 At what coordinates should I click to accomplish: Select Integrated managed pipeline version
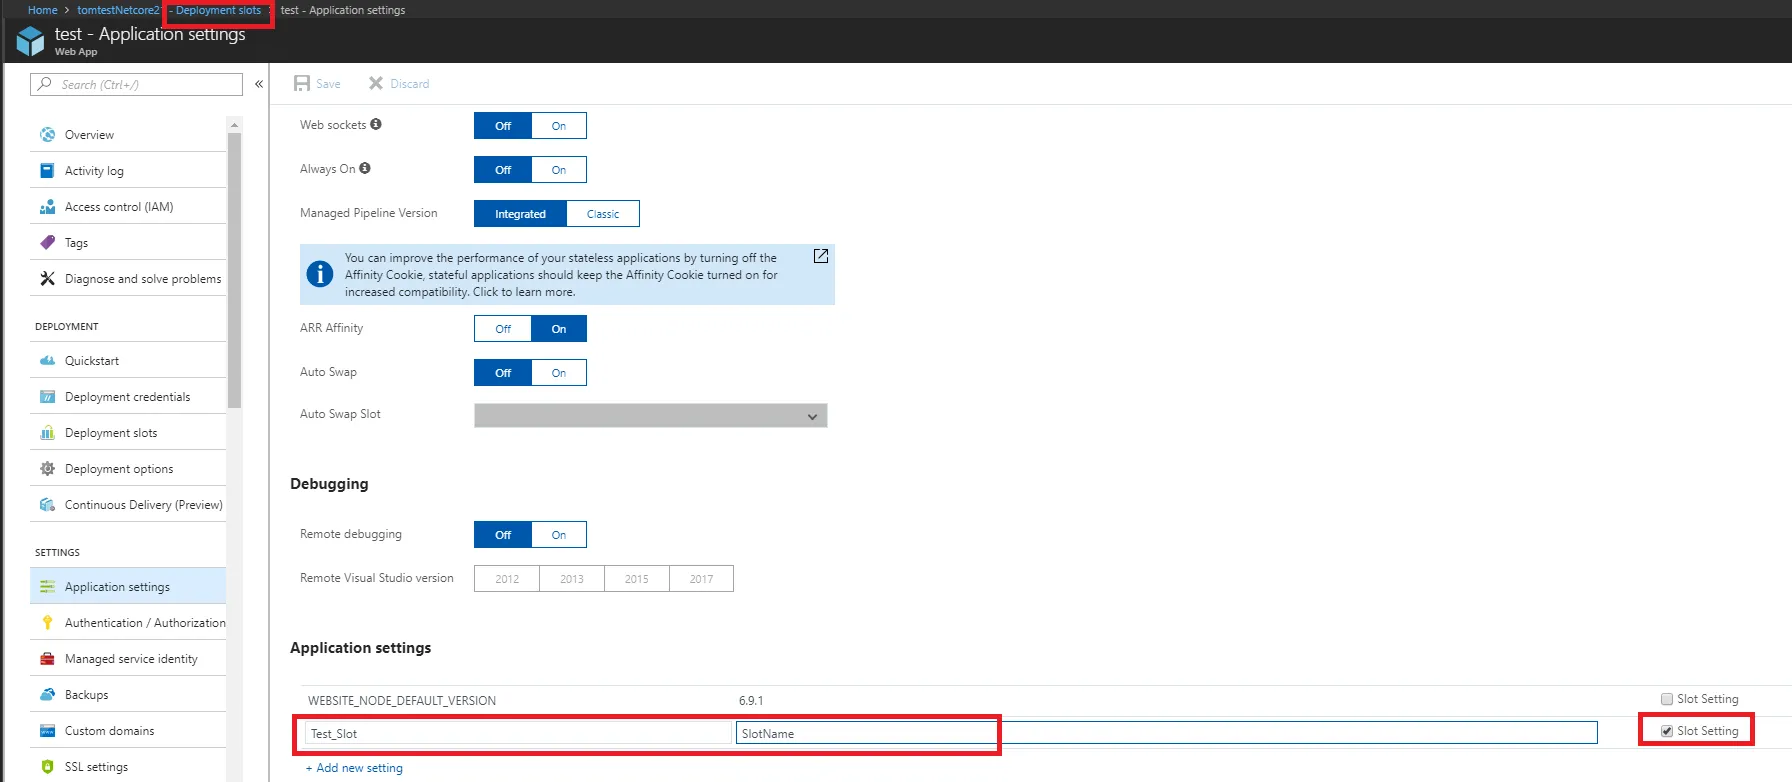coord(520,214)
